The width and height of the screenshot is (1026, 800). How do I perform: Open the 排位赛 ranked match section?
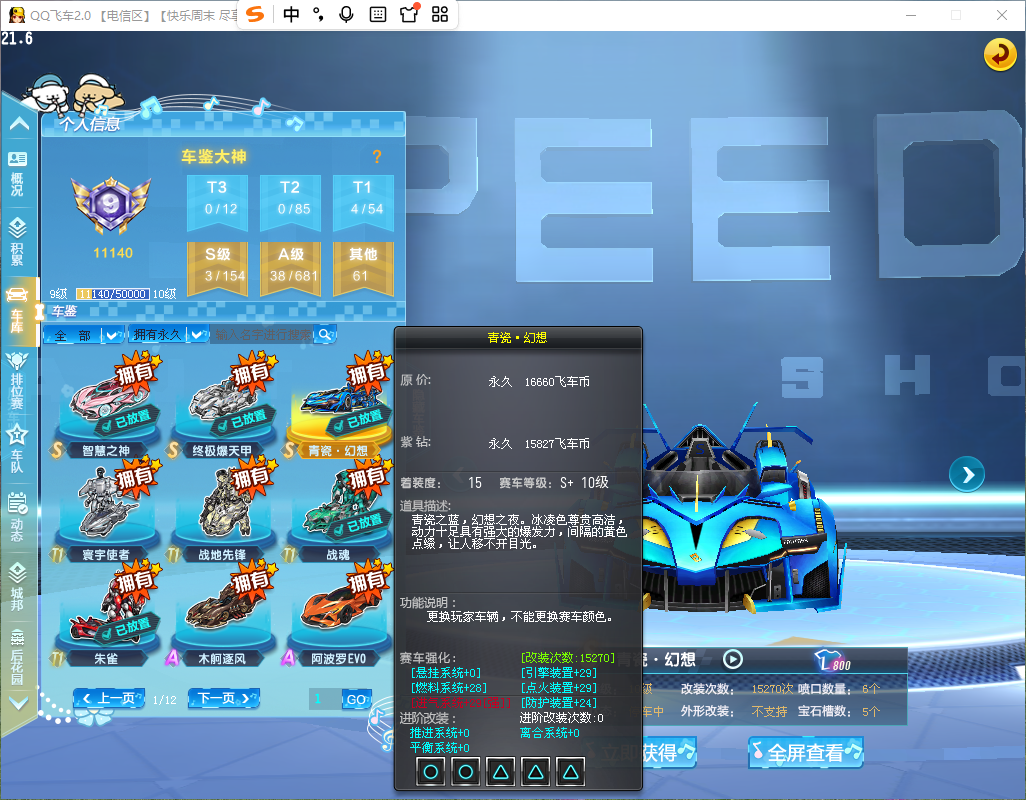pos(18,381)
